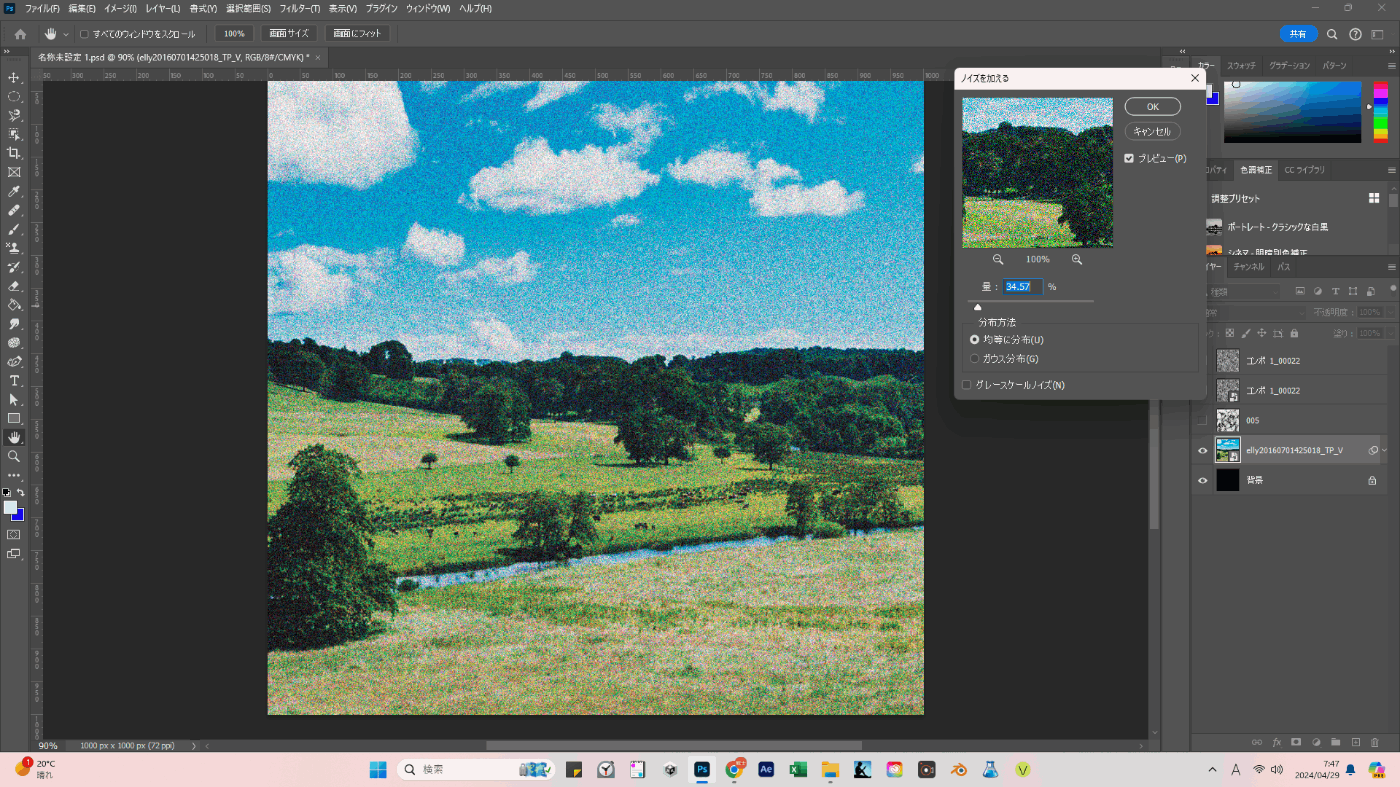Click the 005 layer thumbnail
1400x787 pixels.
(x=1228, y=421)
